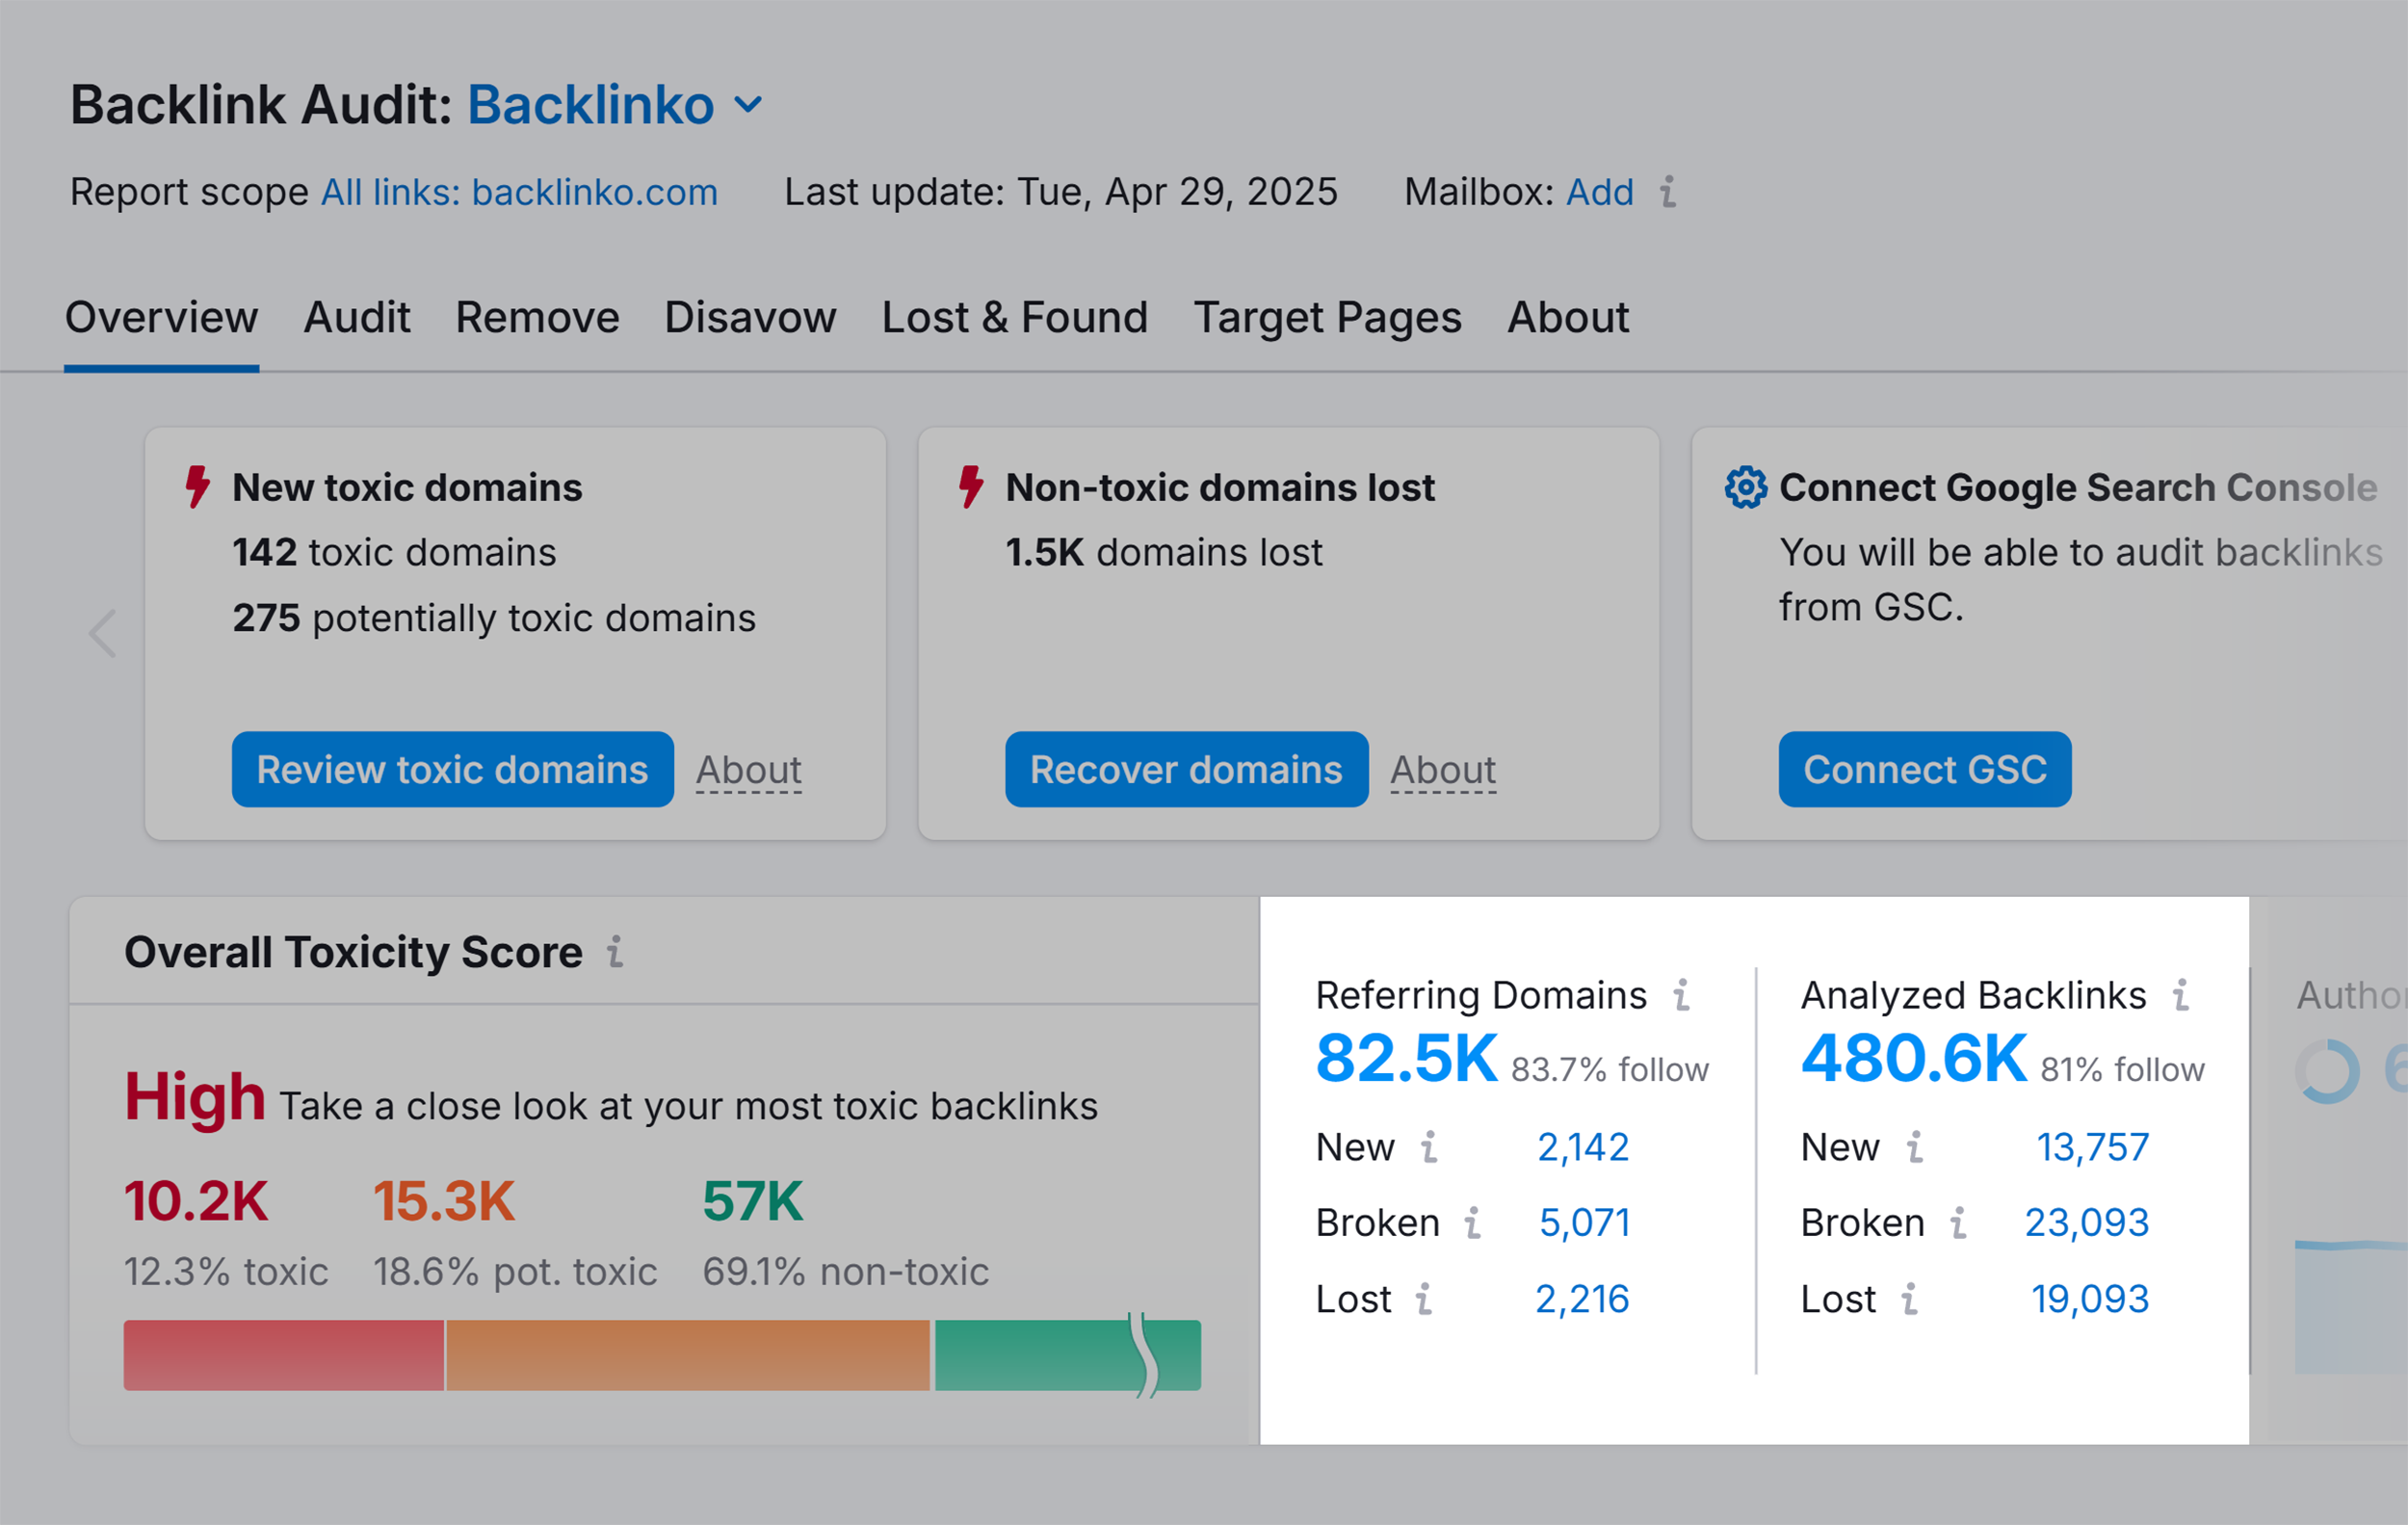The image size is (2408, 1525).
Task: Click the 5,071 broken referring domains
Action: [x=1585, y=1223]
